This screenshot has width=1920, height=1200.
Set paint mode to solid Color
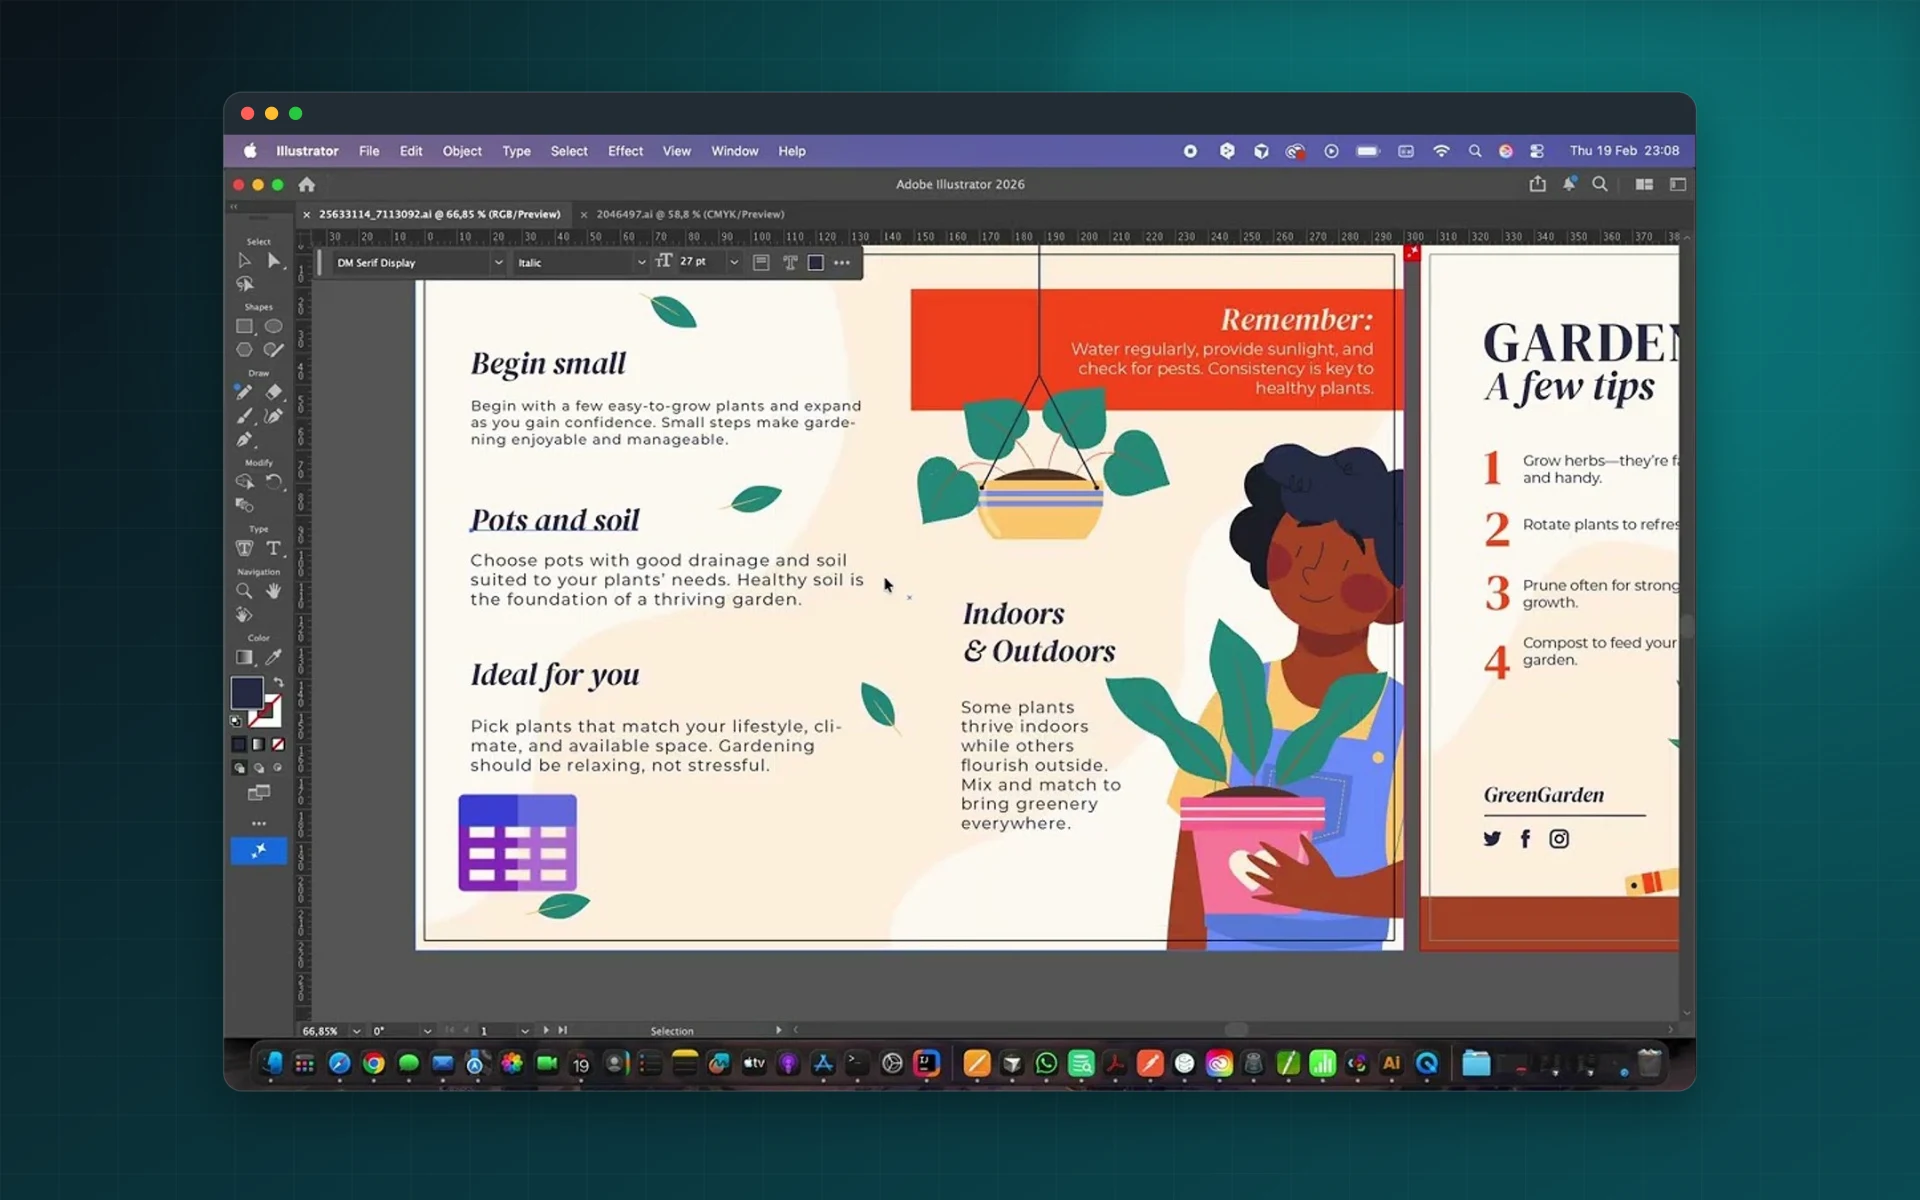tap(239, 744)
